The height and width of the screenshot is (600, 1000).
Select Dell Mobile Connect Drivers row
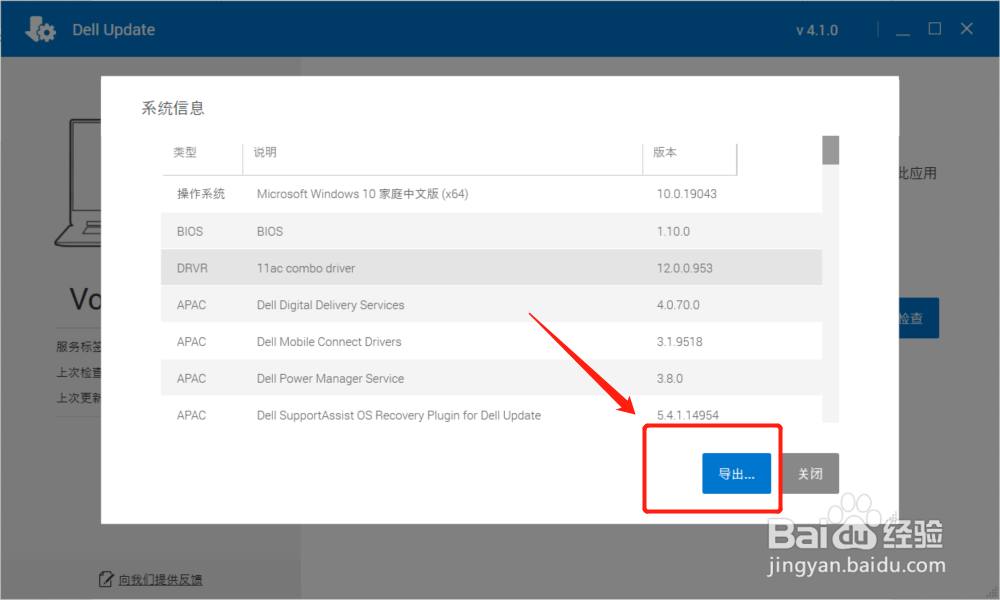point(492,342)
